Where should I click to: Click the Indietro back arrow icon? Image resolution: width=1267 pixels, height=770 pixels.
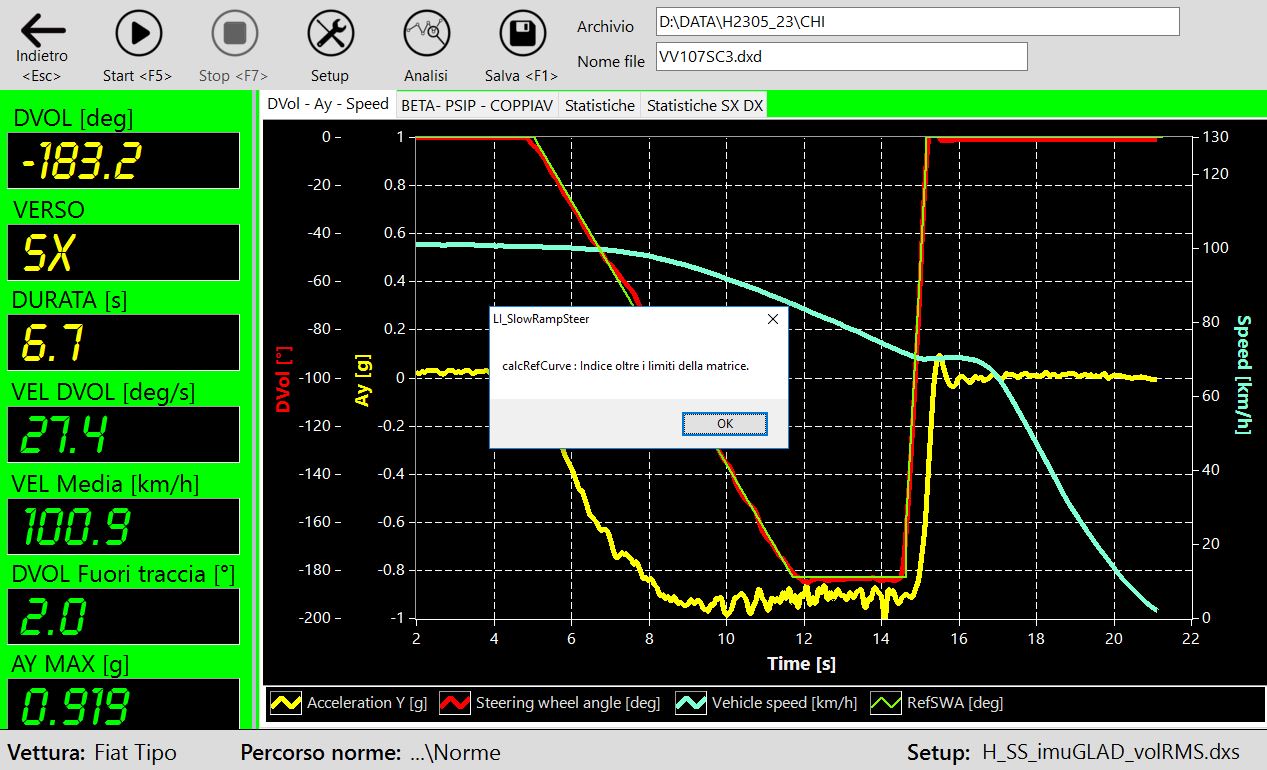(x=42, y=32)
